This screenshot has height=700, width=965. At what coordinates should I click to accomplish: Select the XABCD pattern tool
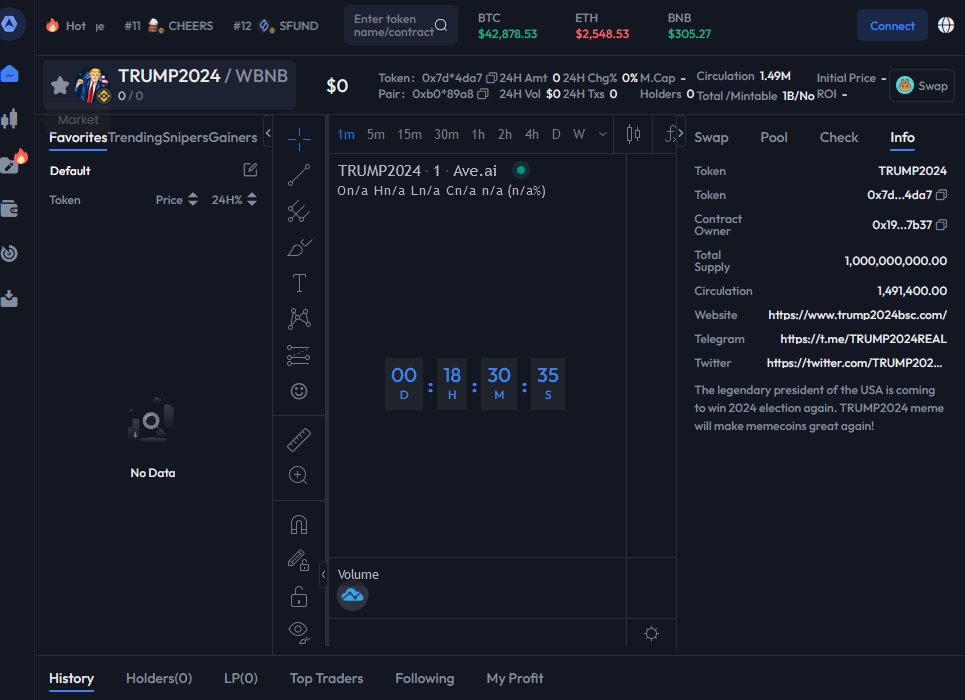click(x=299, y=319)
